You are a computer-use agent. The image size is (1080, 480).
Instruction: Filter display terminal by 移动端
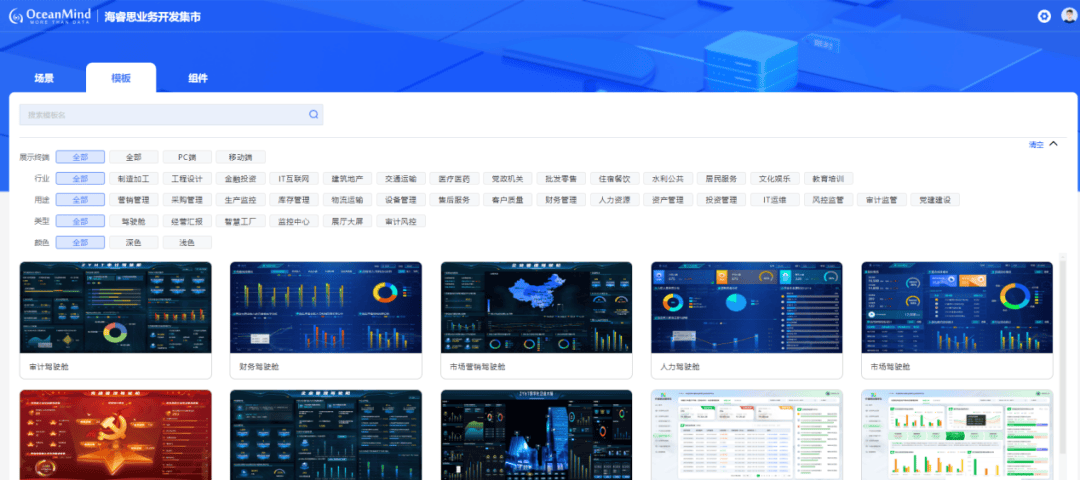click(x=240, y=157)
